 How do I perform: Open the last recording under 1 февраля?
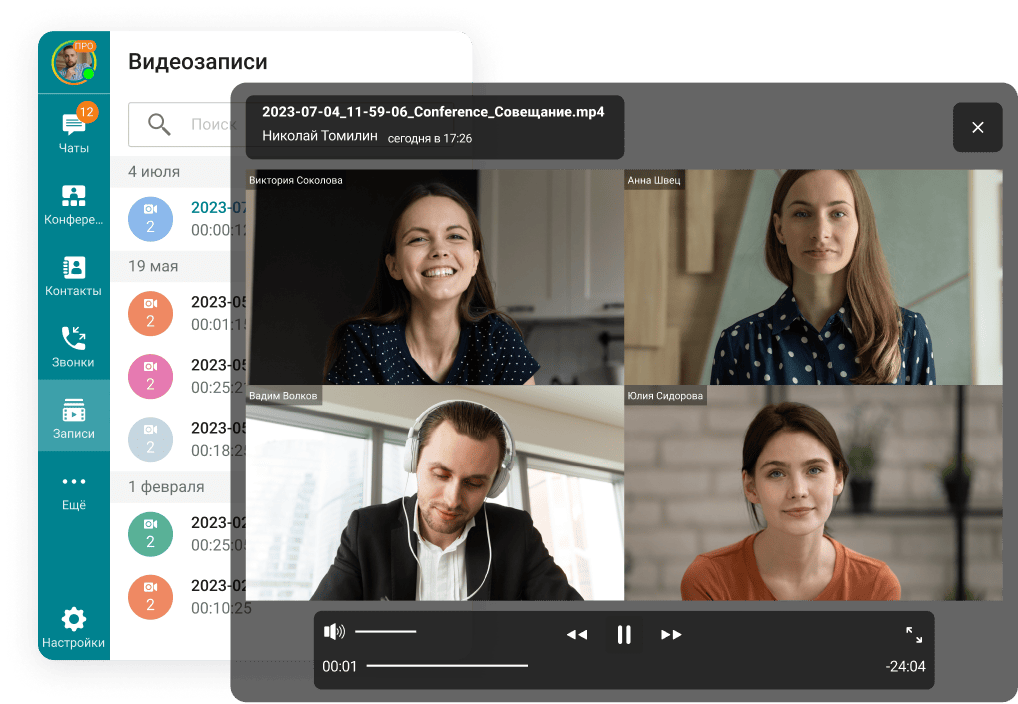pyautogui.click(x=190, y=596)
